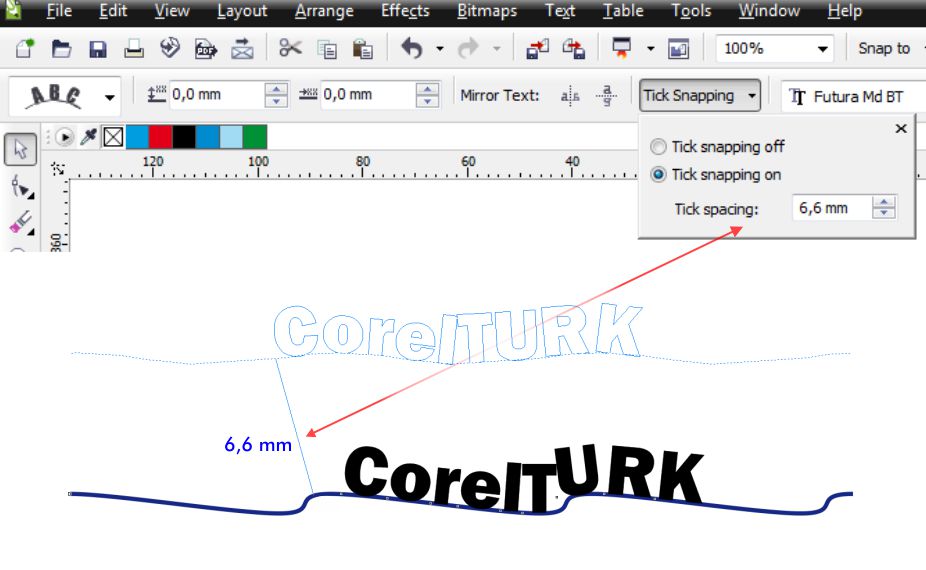Screen dimensions: 926x570
Task: Open the Window menu
Action: tap(769, 11)
